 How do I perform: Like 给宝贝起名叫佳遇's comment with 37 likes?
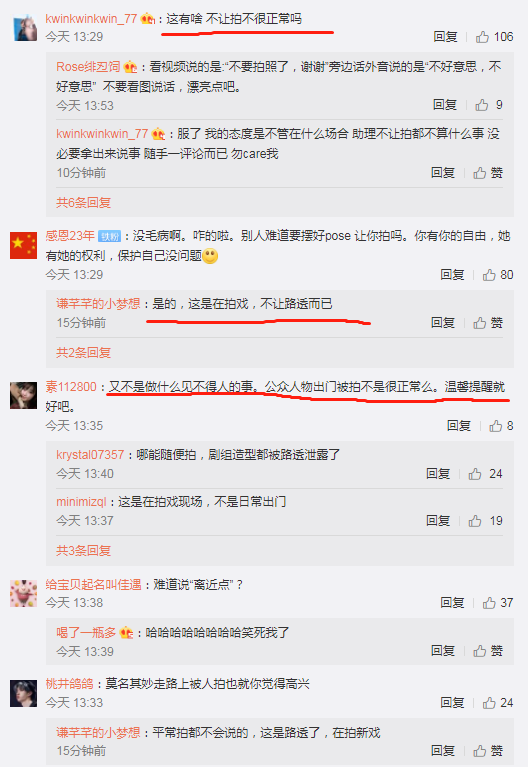click(498, 603)
